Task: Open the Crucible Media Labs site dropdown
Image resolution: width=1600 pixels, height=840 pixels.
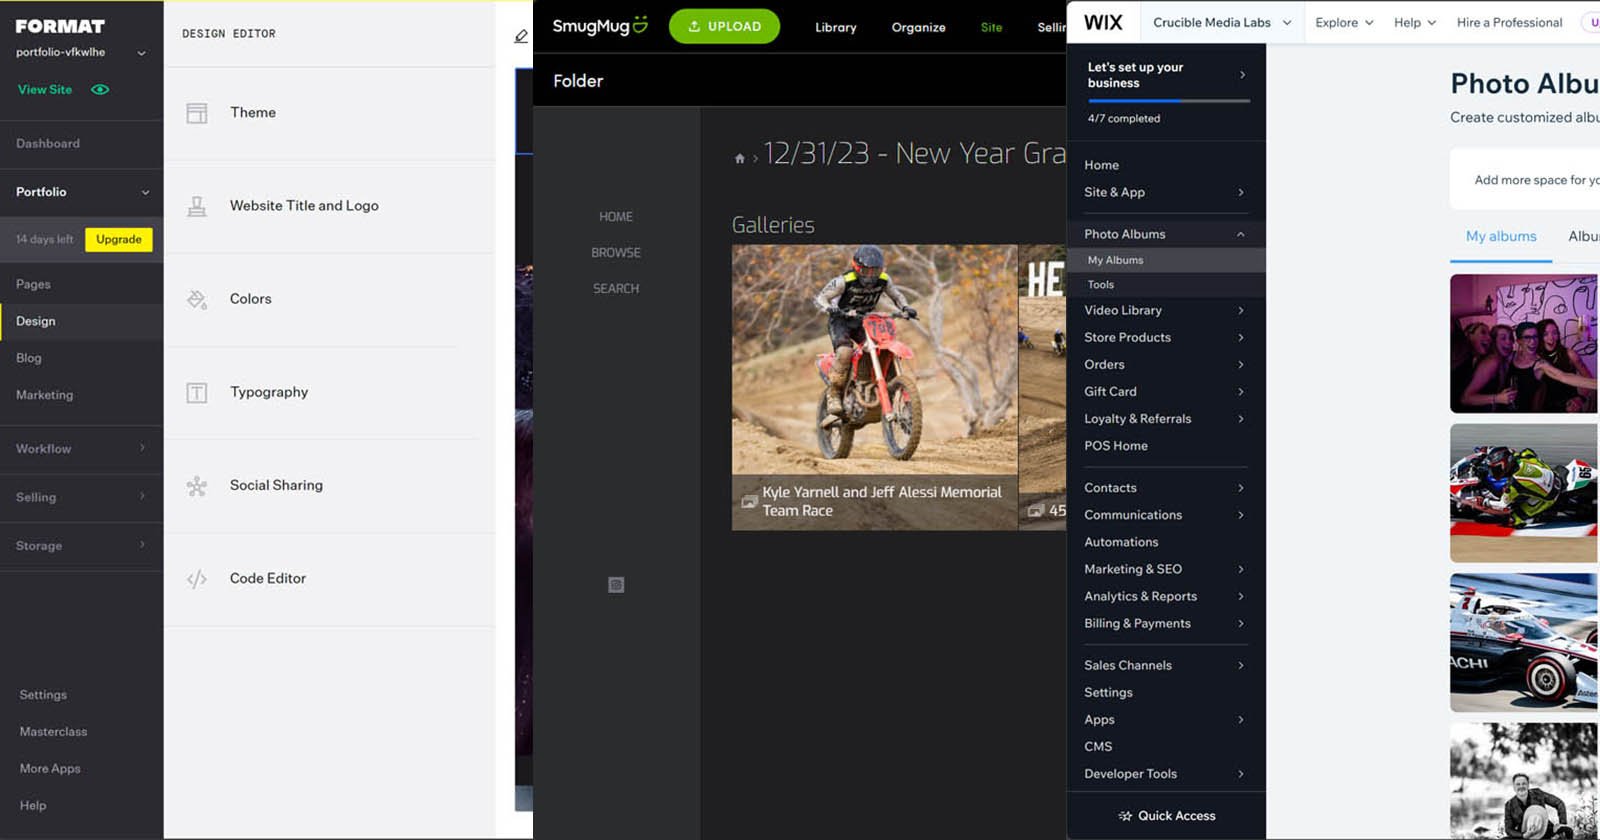Action: coord(1222,22)
